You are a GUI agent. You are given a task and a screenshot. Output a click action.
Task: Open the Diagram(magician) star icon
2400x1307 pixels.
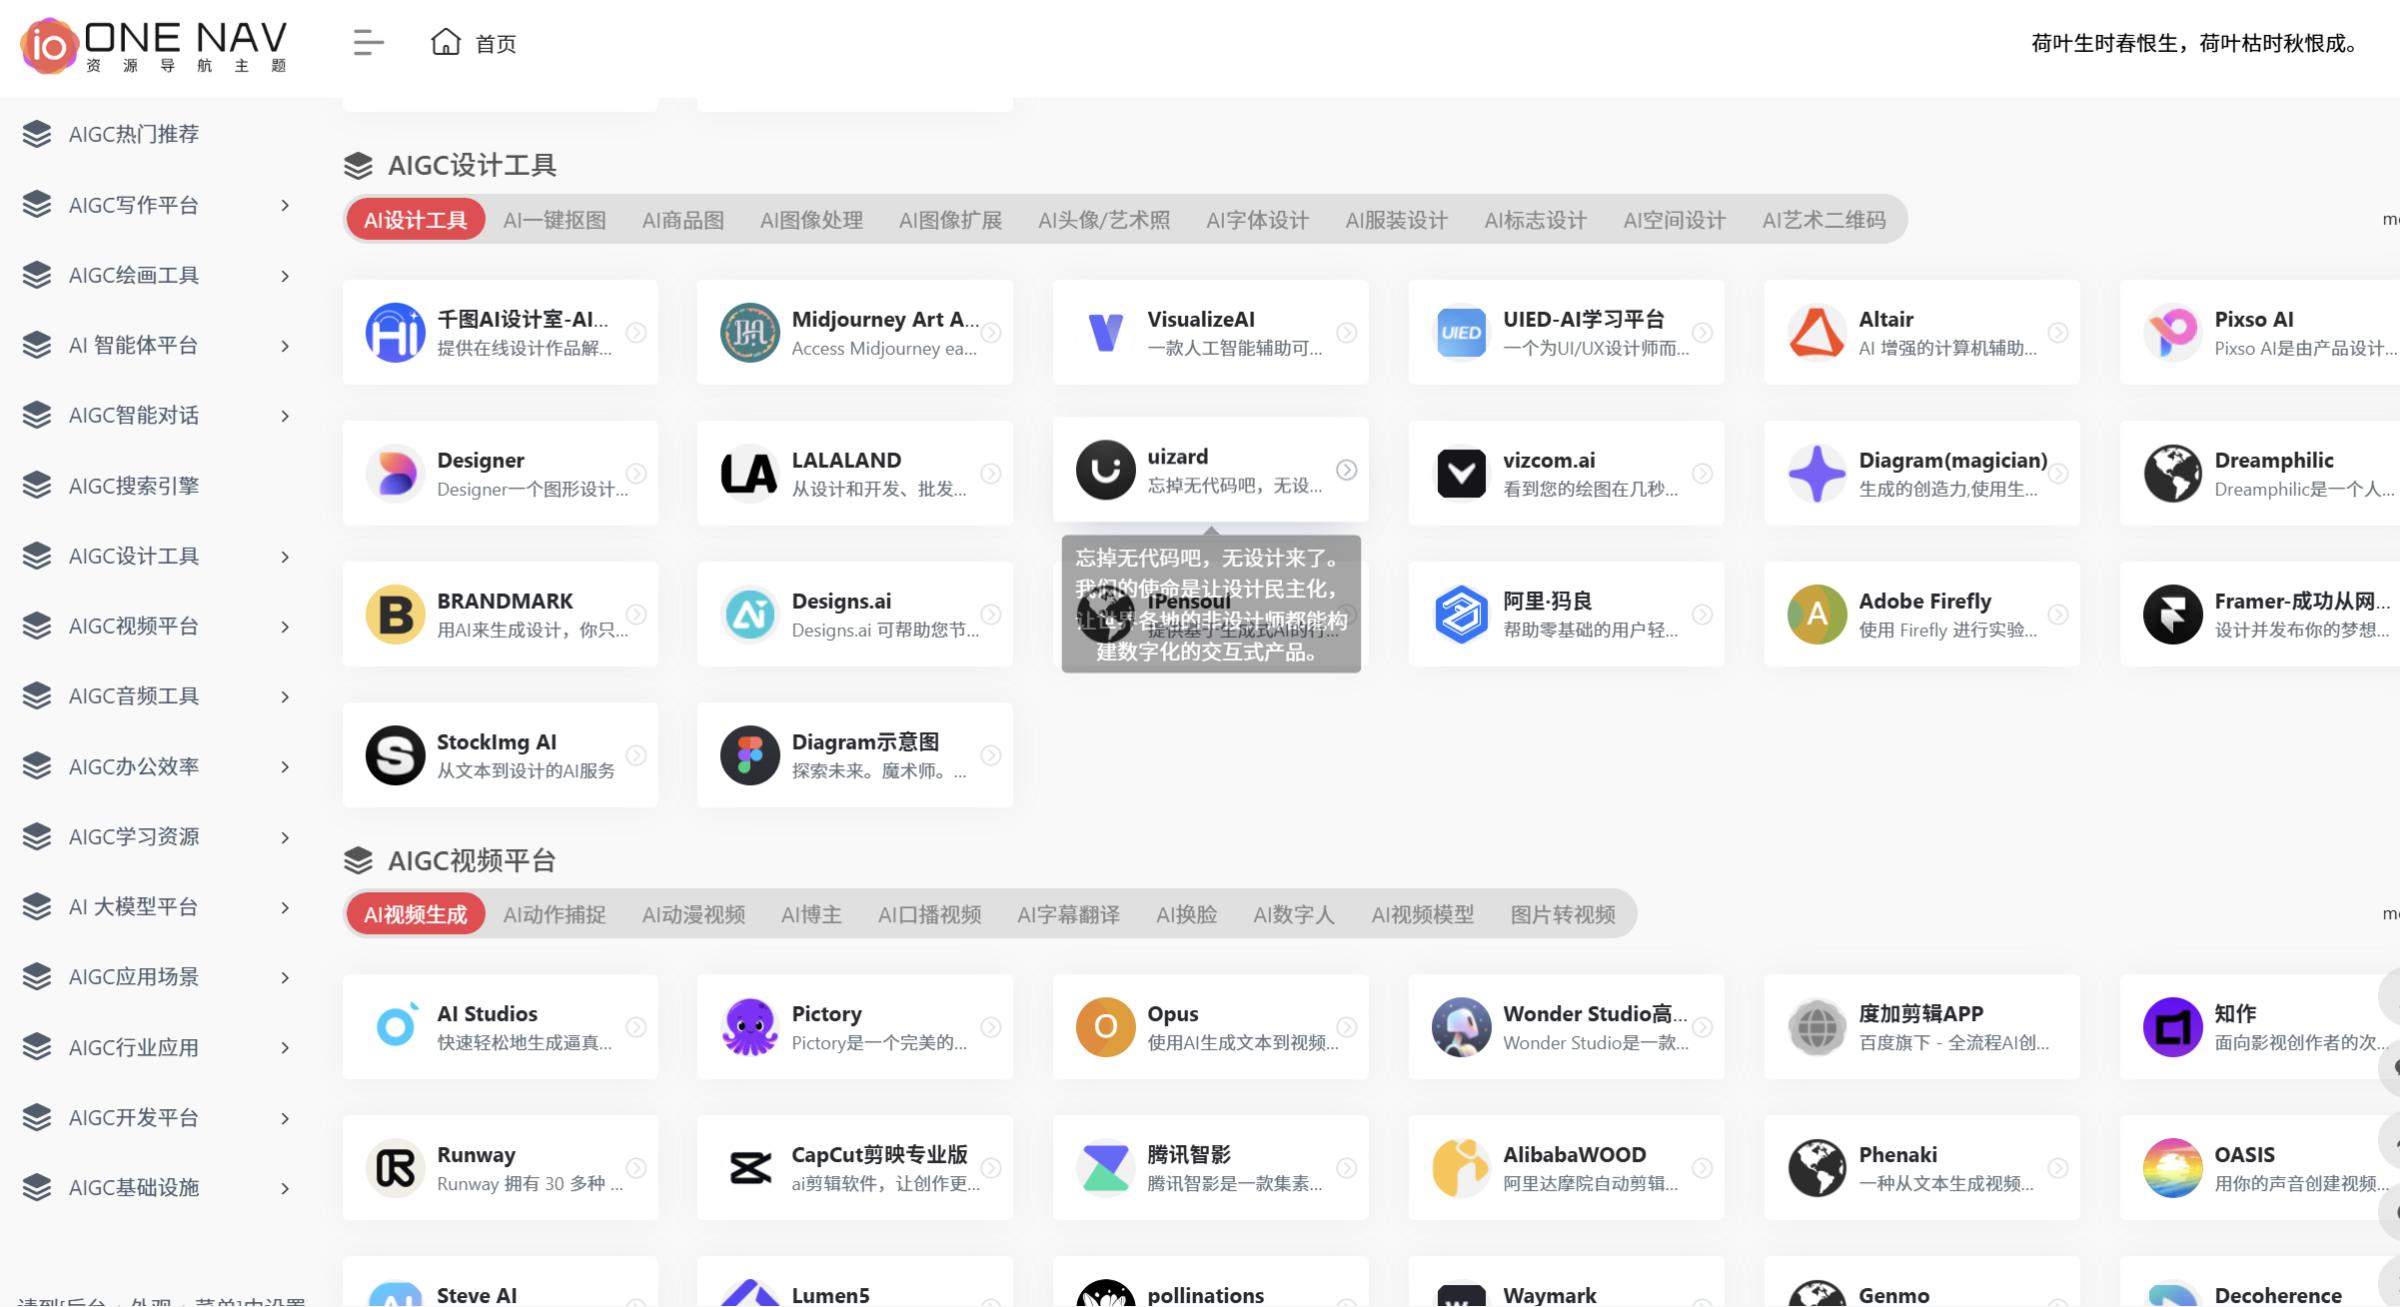(1817, 473)
